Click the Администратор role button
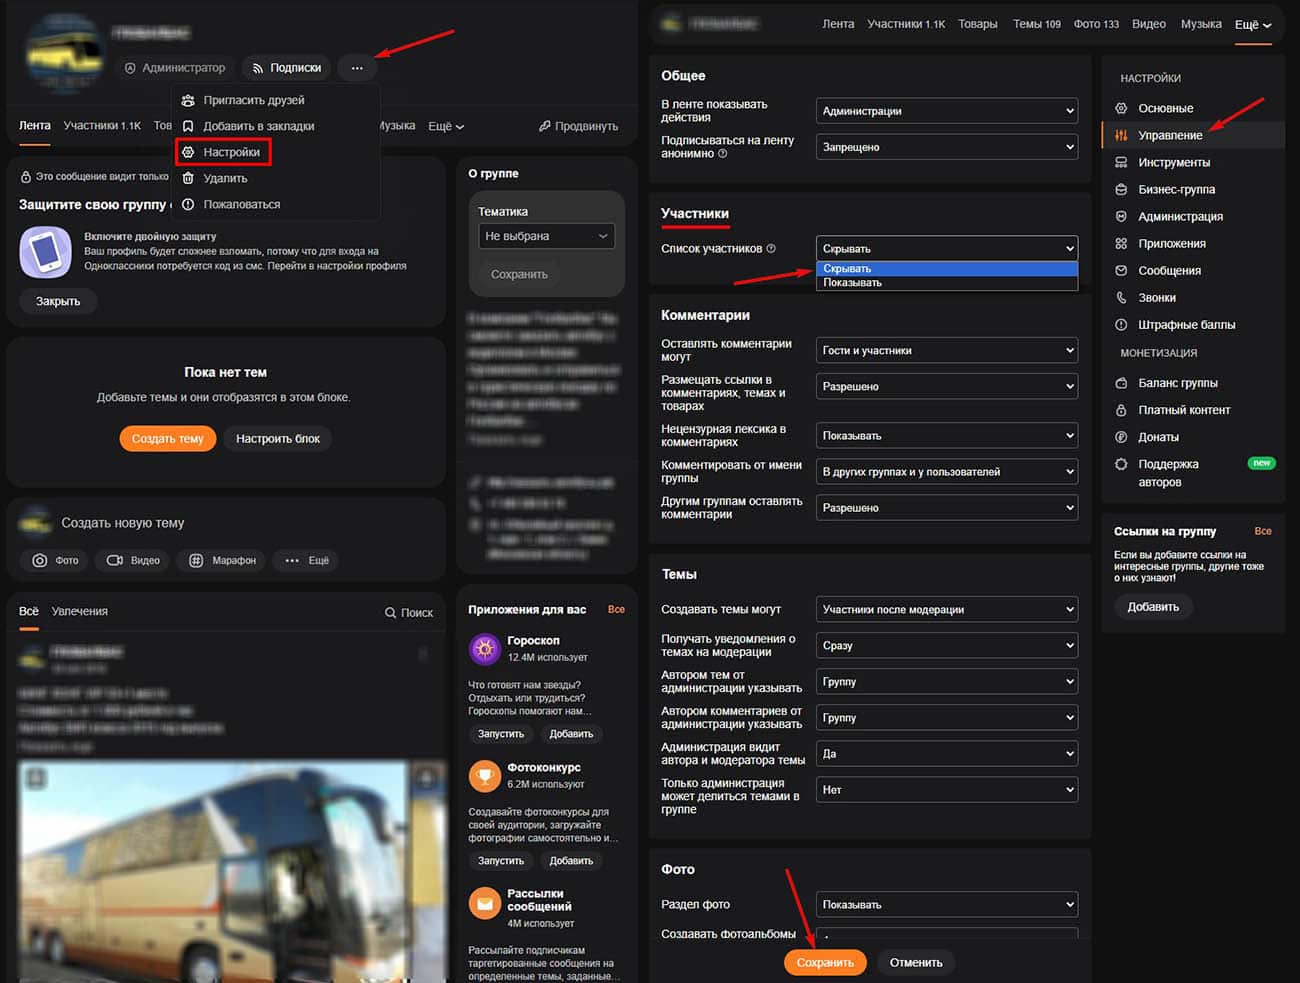 [x=175, y=68]
